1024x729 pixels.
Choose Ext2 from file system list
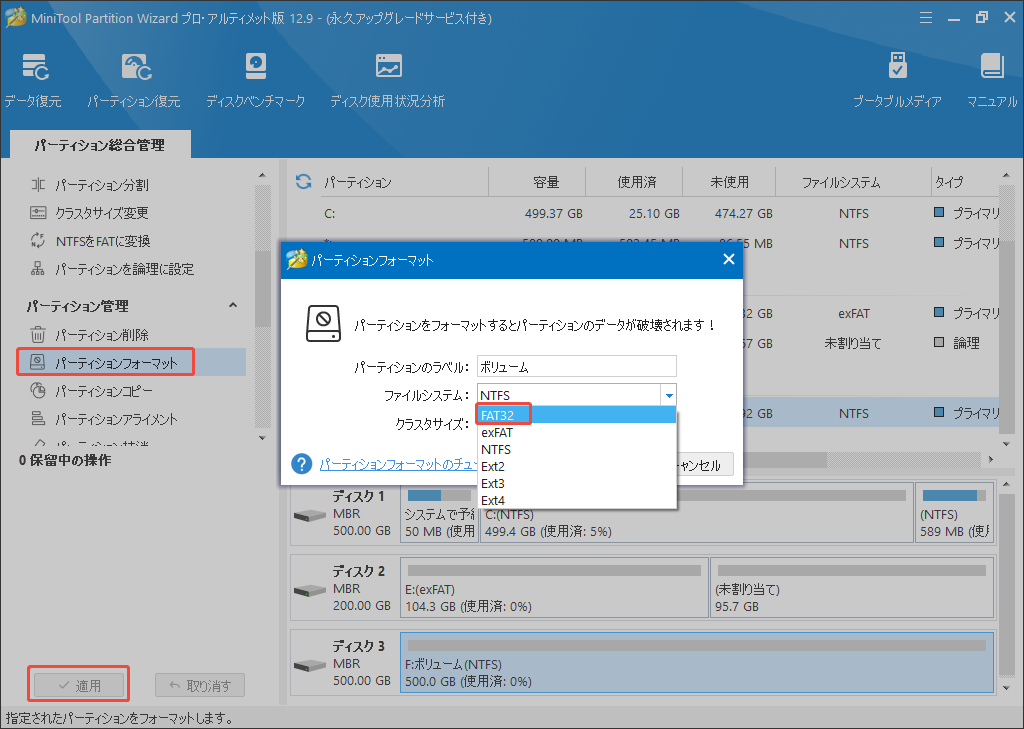click(x=577, y=466)
